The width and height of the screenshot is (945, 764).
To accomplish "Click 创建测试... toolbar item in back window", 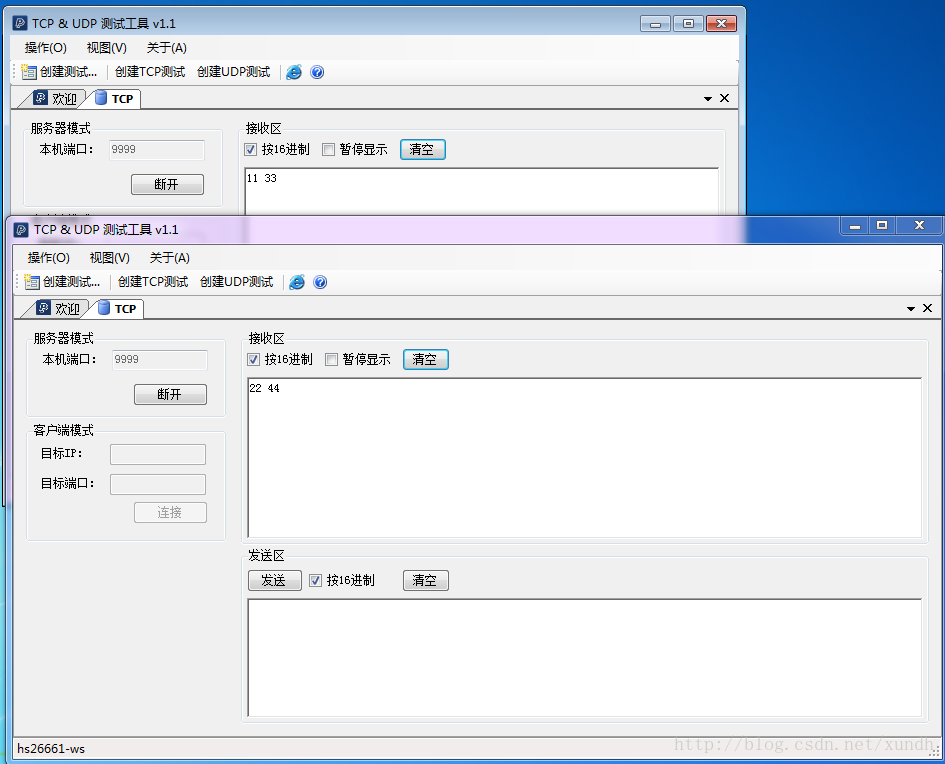I will [60, 72].
